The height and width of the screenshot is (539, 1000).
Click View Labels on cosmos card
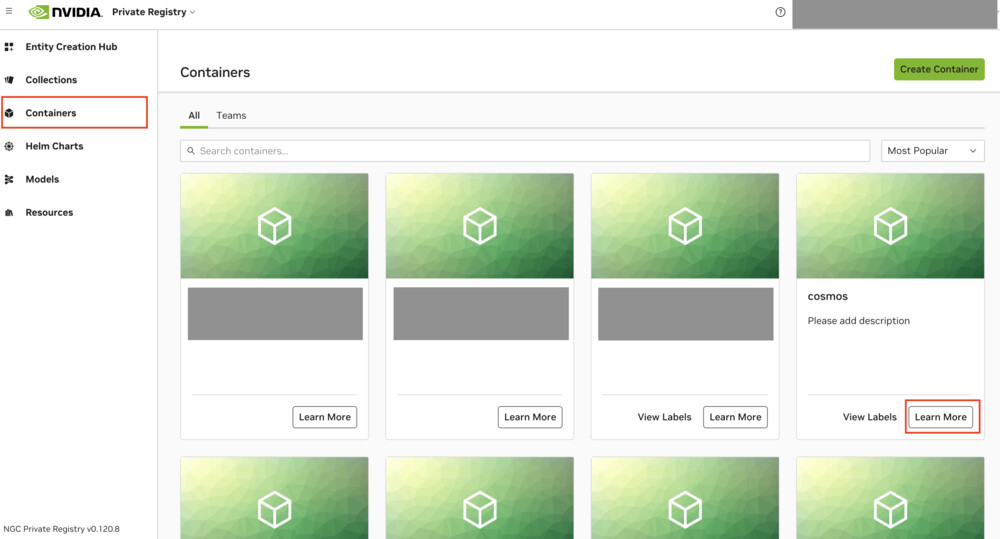click(x=869, y=417)
